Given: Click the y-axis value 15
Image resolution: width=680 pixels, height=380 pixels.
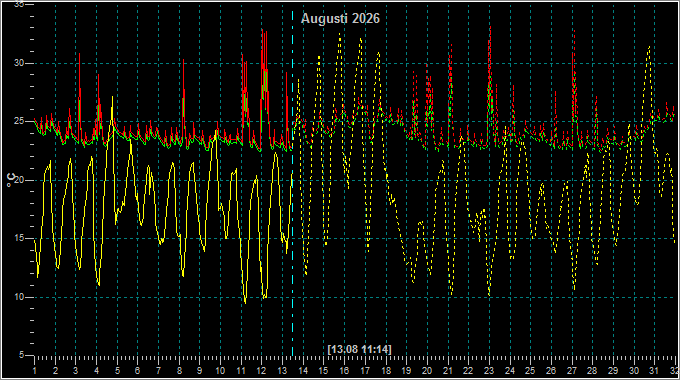Looking at the screenshot, I should point(19,239).
